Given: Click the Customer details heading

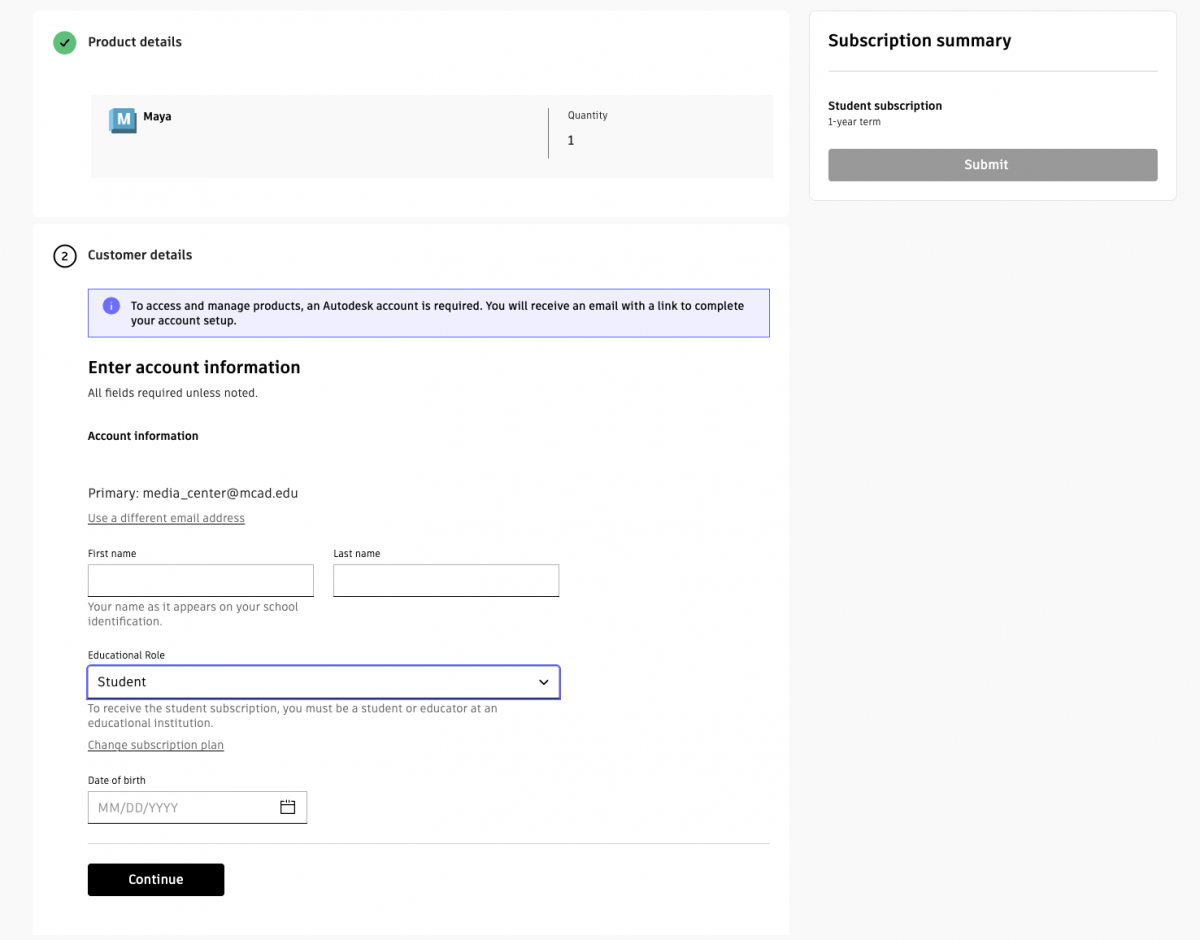Looking at the screenshot, I should click(140, 255).
